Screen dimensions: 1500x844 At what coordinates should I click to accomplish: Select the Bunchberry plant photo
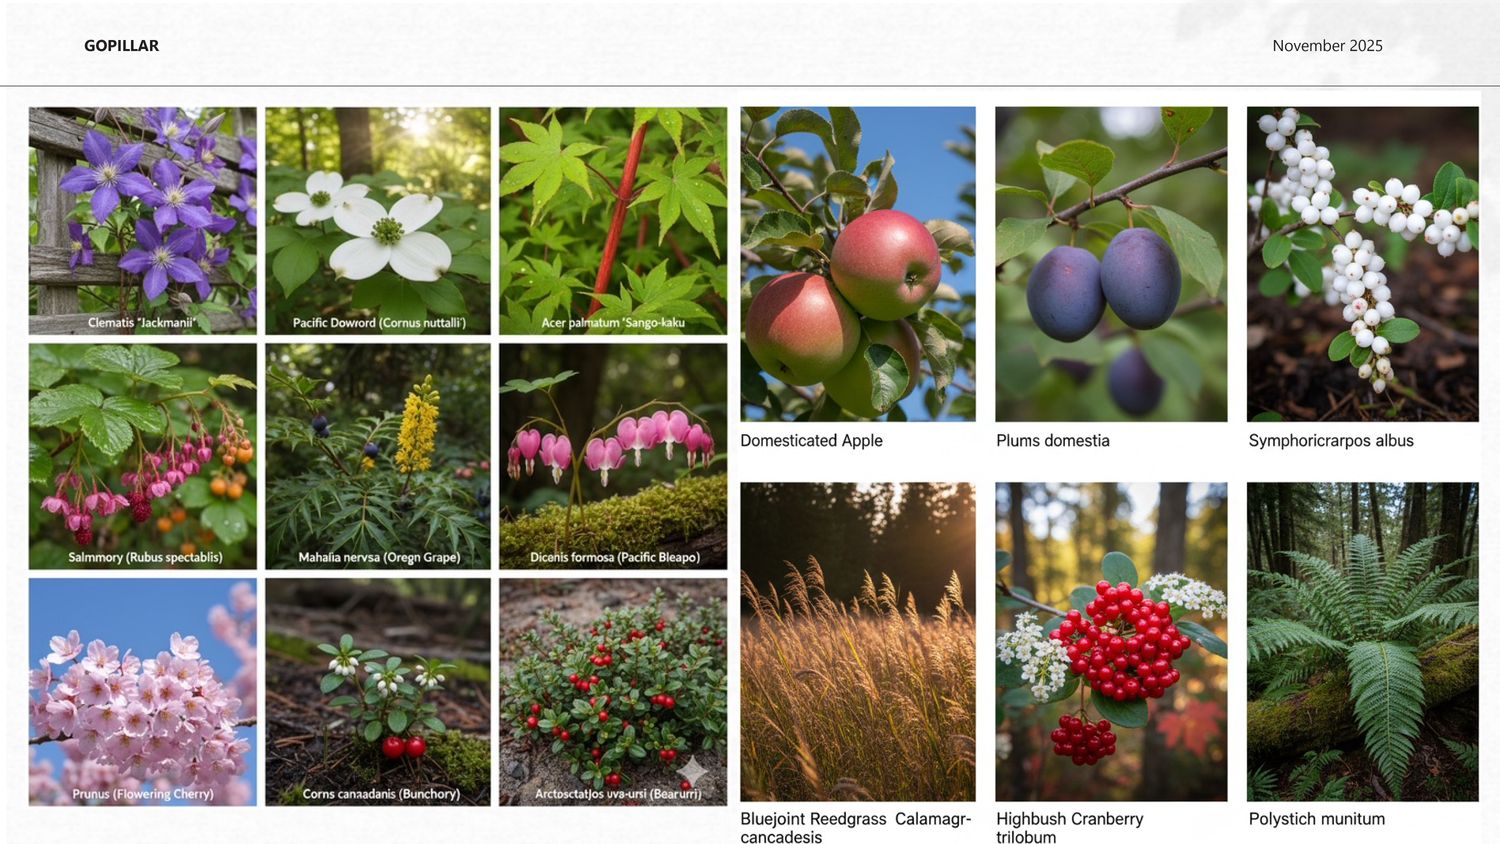[x=378, y=692]
